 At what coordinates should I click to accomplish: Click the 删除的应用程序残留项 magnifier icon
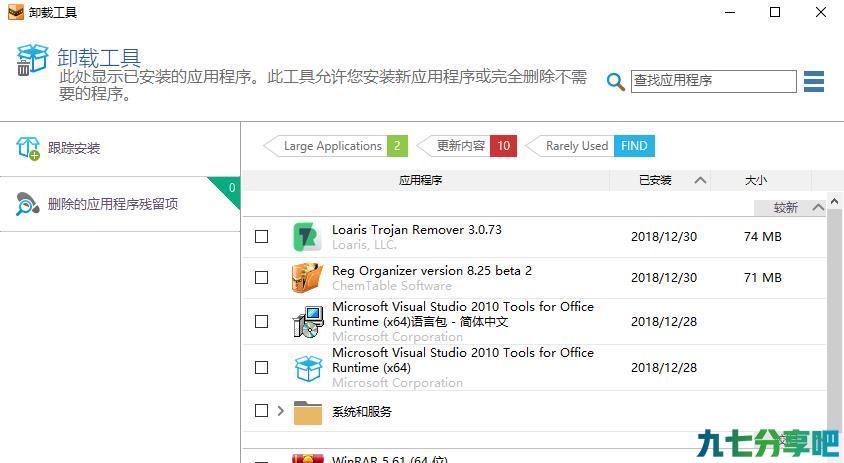pyautogui.click(x=27, y=204)
